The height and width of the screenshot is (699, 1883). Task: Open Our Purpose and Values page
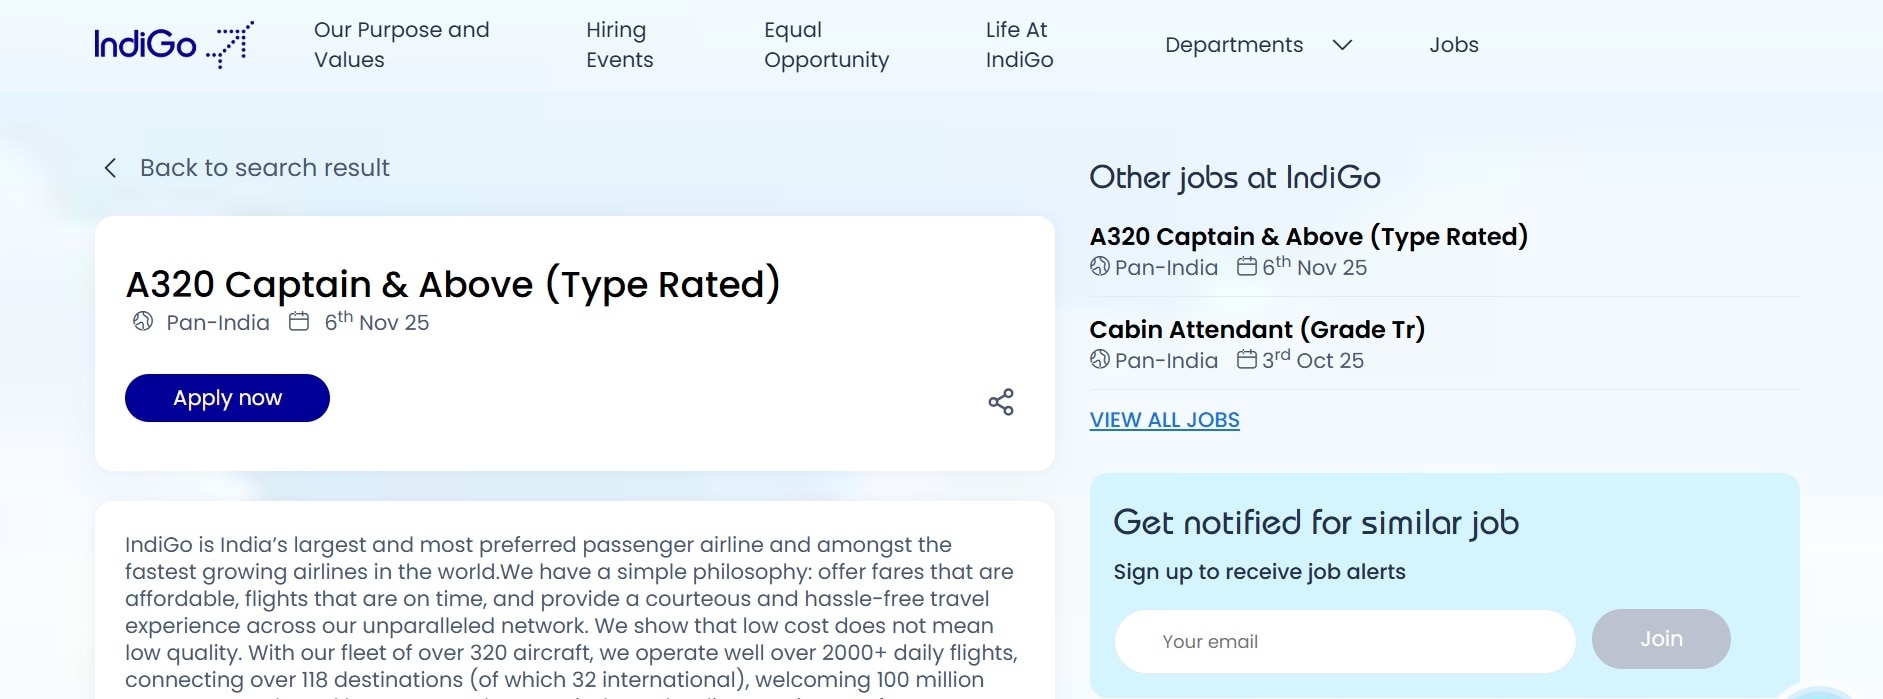click(402, 45)
